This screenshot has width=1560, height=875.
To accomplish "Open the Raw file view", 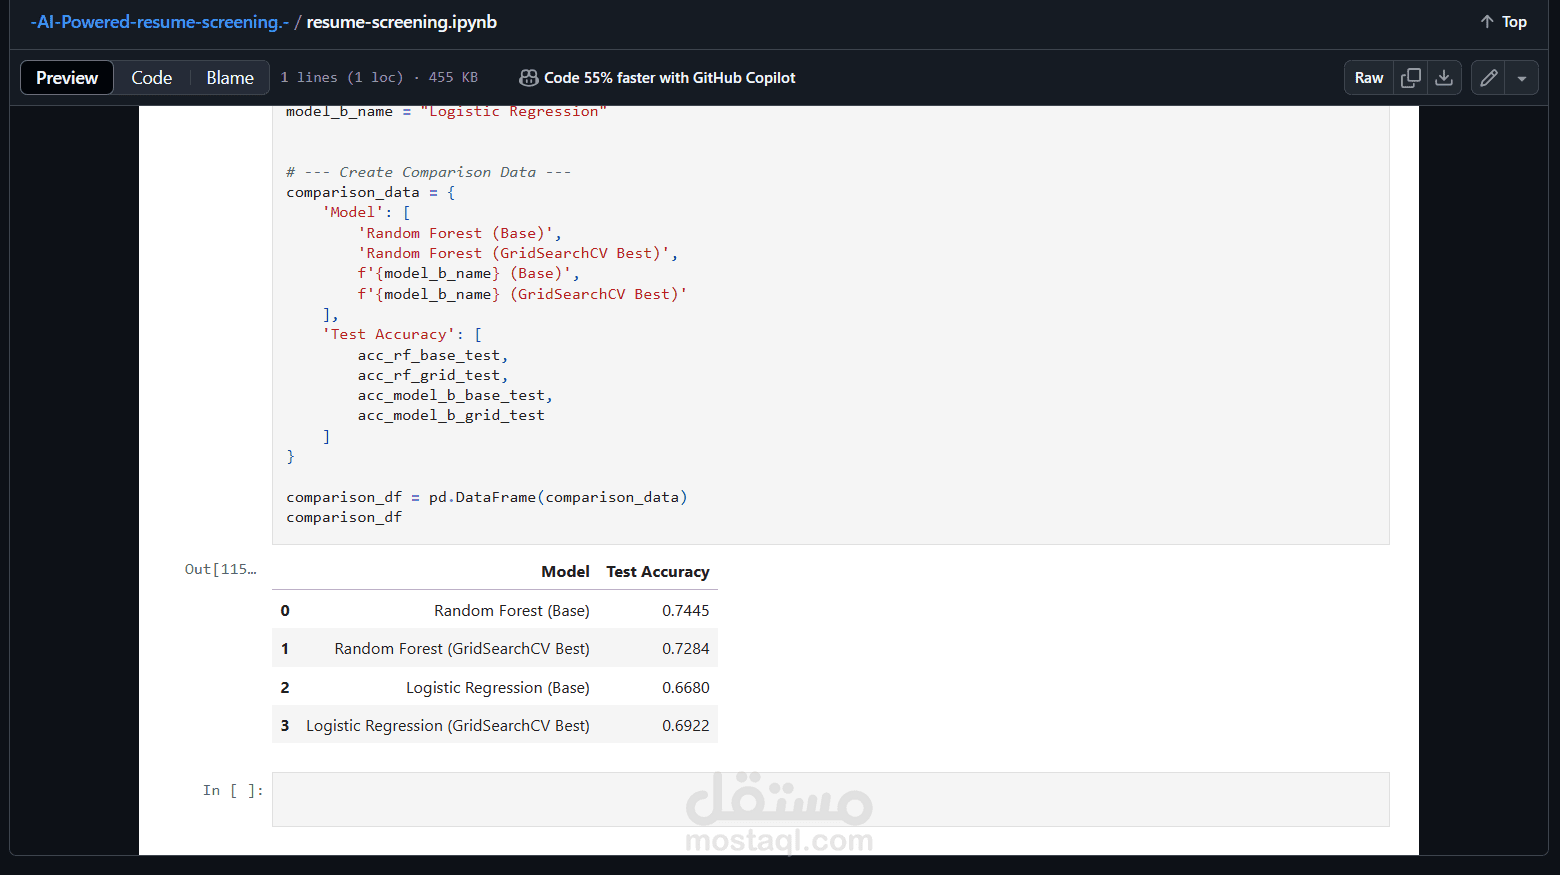I will pyautogui.click(x=1369, y=78).
